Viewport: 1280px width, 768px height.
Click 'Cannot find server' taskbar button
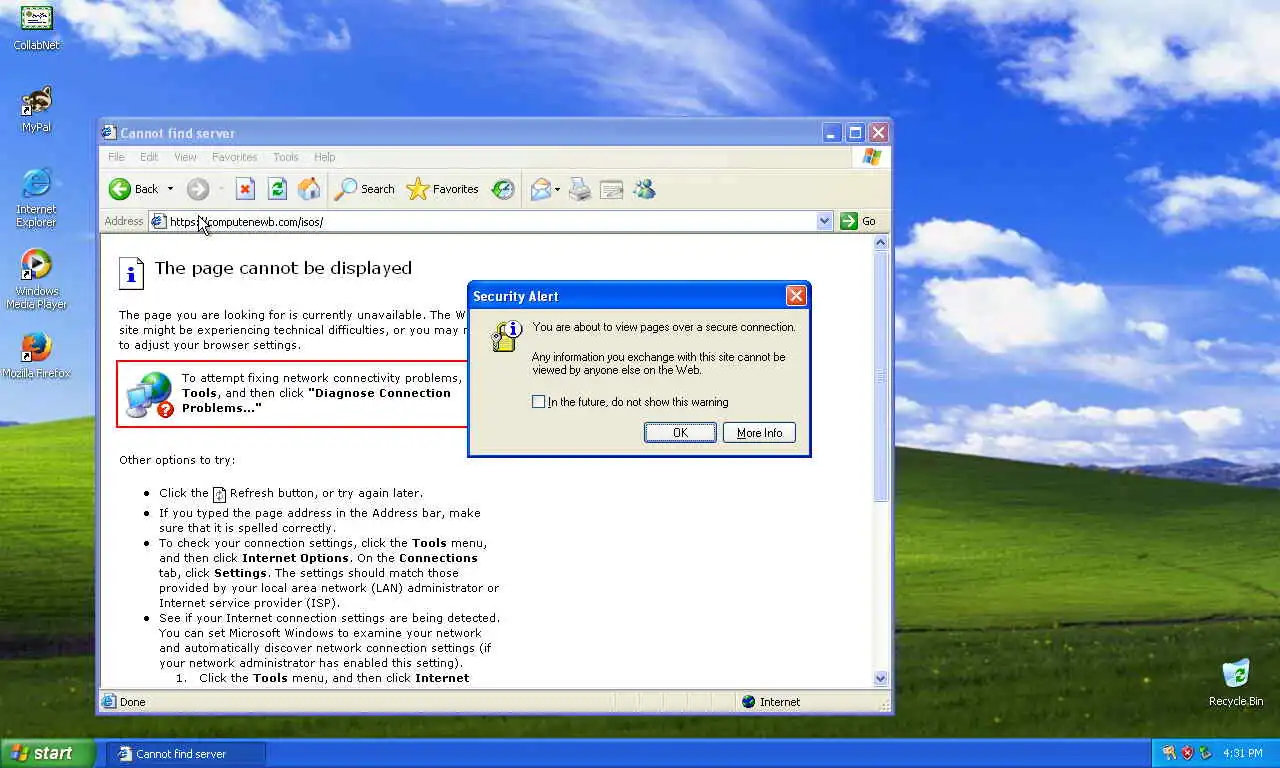click(x=187, y=754)
